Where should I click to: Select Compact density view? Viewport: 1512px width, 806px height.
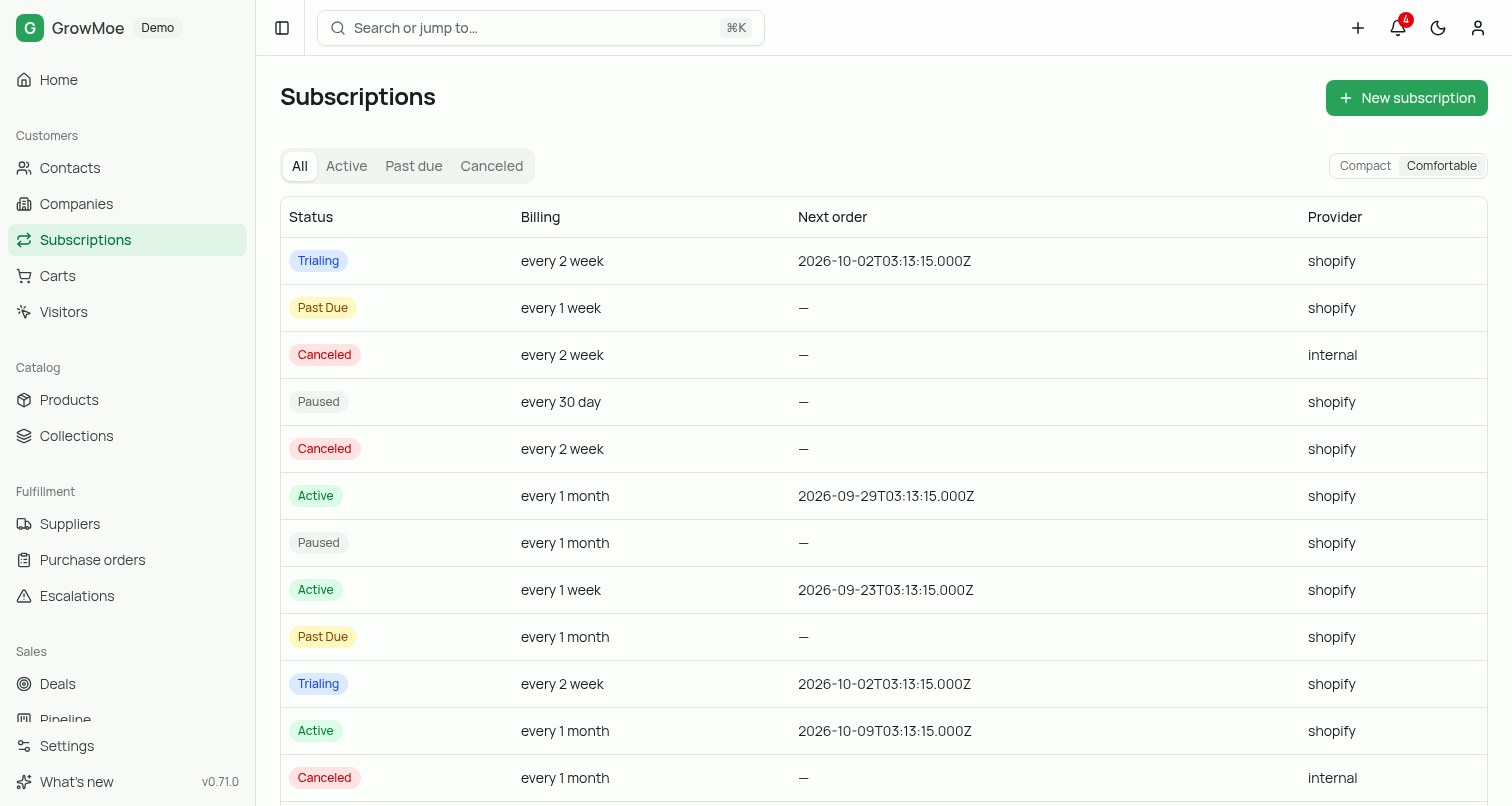(1365, 166)
